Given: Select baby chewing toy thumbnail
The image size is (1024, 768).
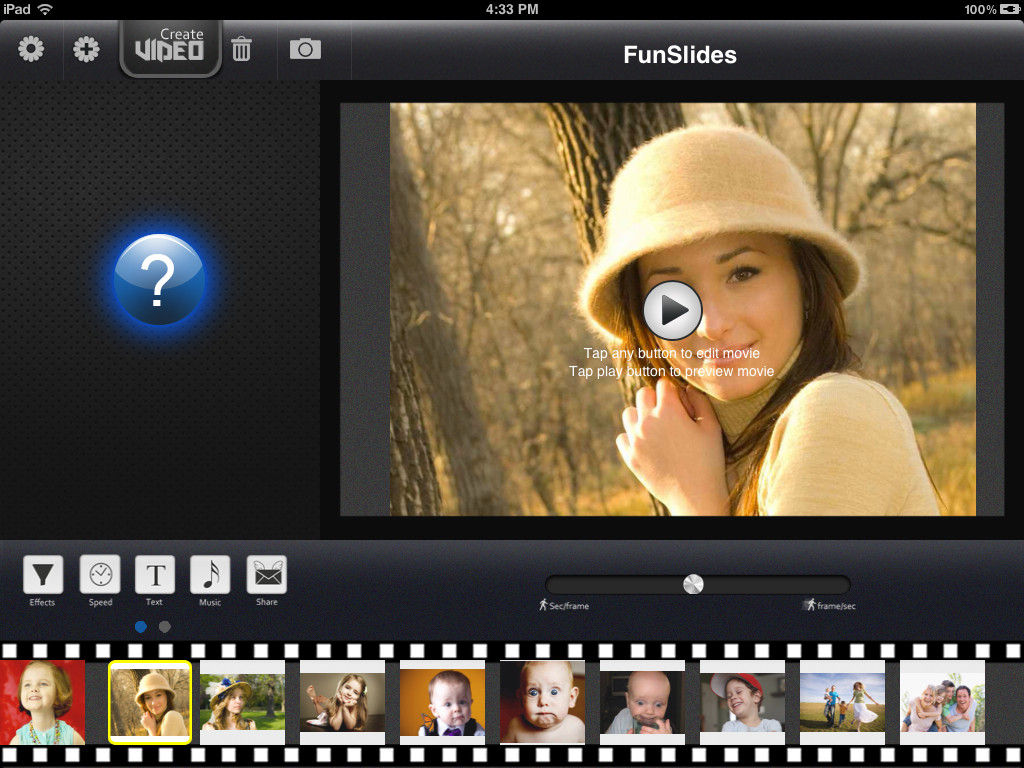Looking at the screenshot, I should coord(643,702).
